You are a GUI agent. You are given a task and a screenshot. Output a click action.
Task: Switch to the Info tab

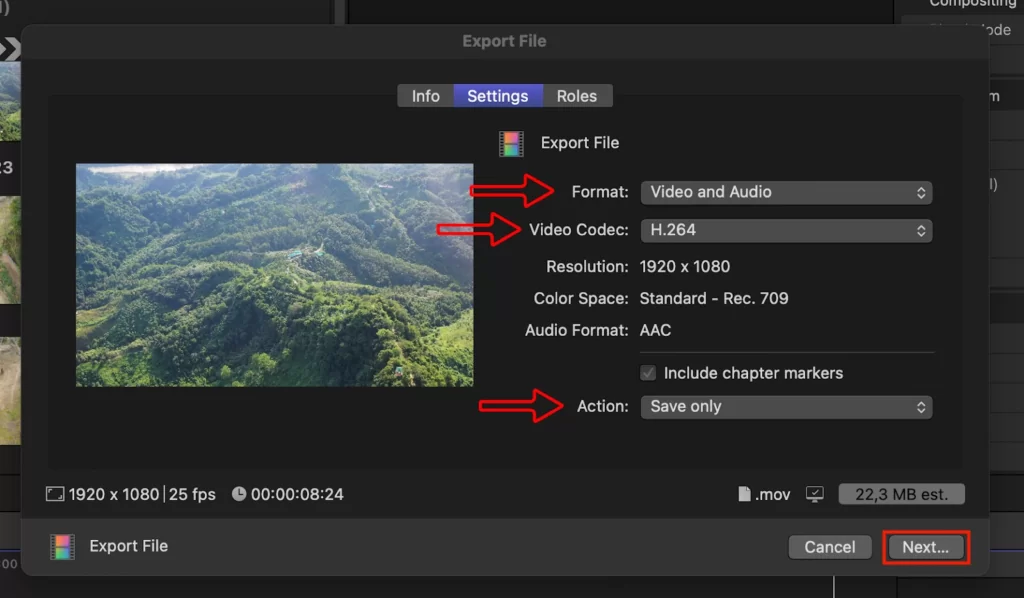[426, 96]
